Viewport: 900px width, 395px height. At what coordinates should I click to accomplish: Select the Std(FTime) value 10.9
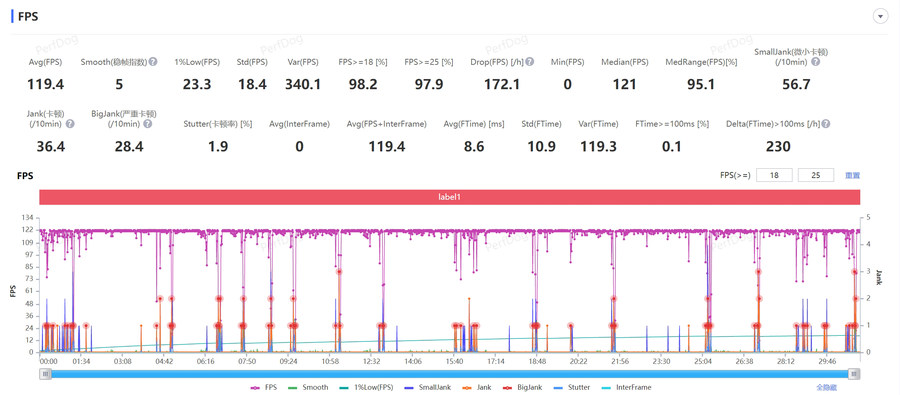(x=541, y=147)
